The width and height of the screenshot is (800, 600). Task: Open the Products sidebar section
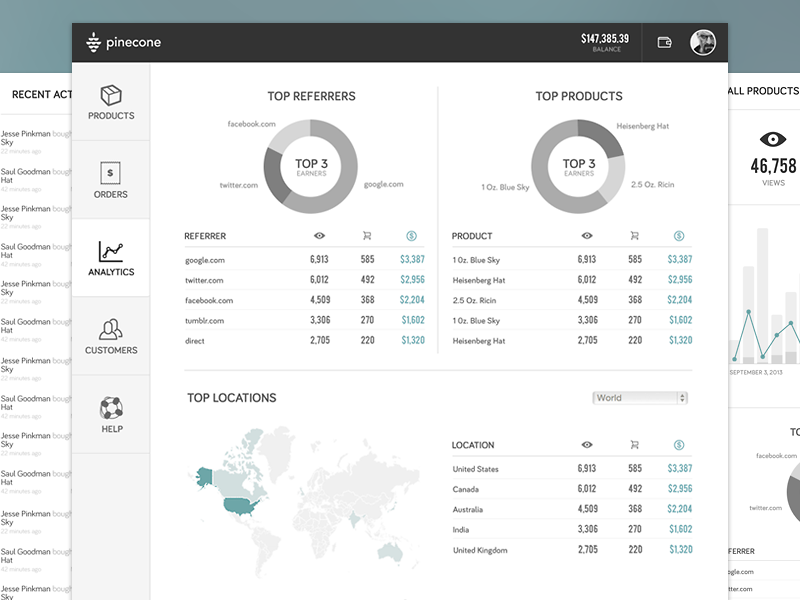[111, 102]
